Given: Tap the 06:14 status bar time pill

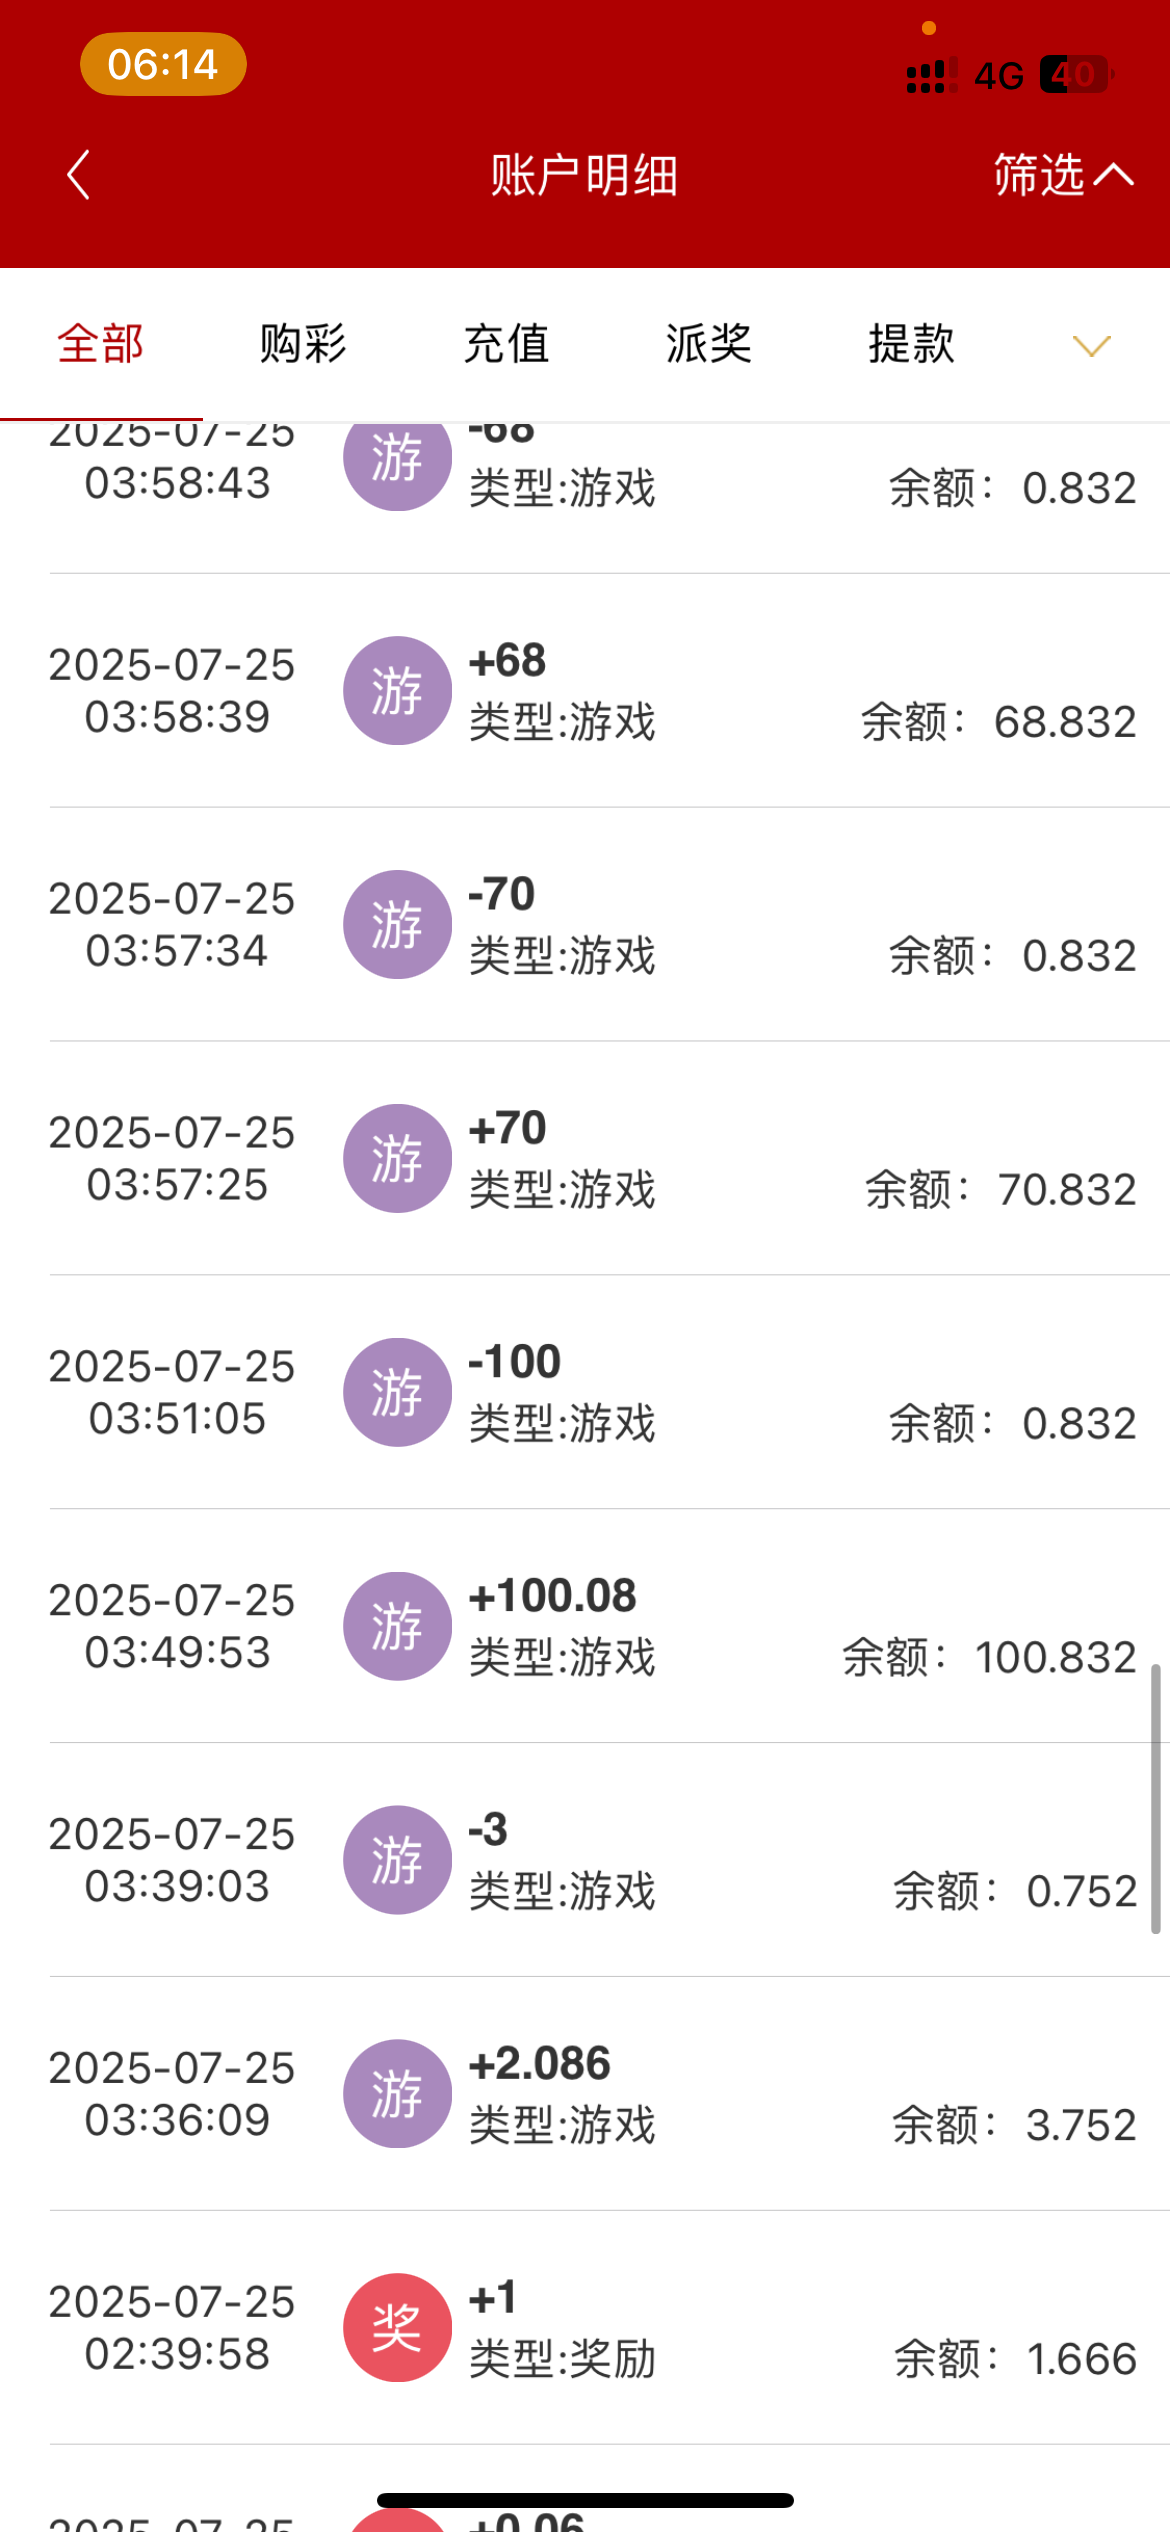Looking at the screenshot, I should click(163, 65).
